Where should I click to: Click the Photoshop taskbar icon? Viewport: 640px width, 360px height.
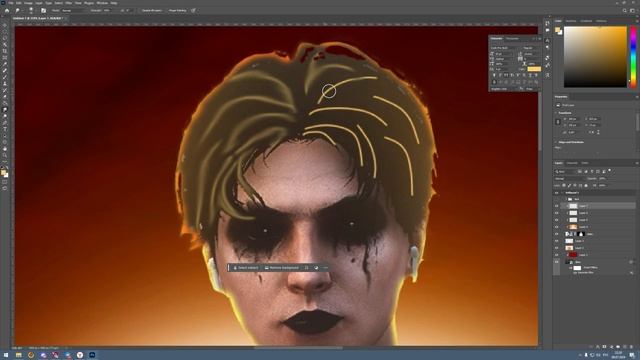tap(92, 355)
